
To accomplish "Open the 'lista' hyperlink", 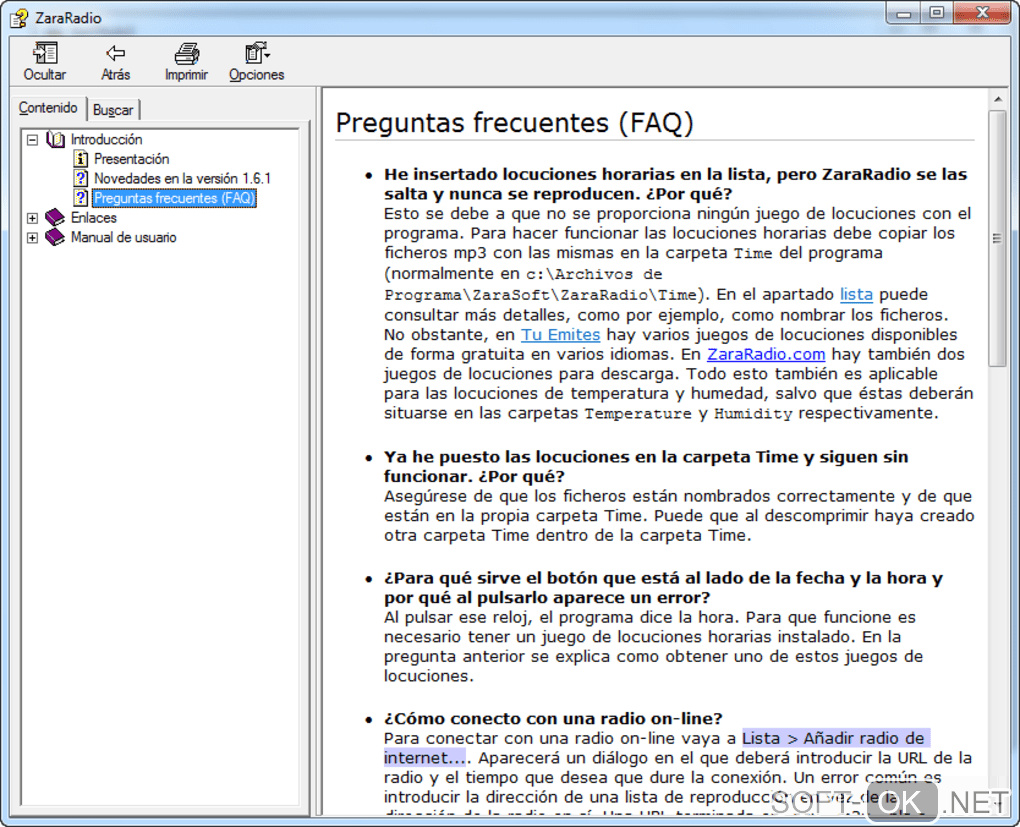I will click(856, 294).
